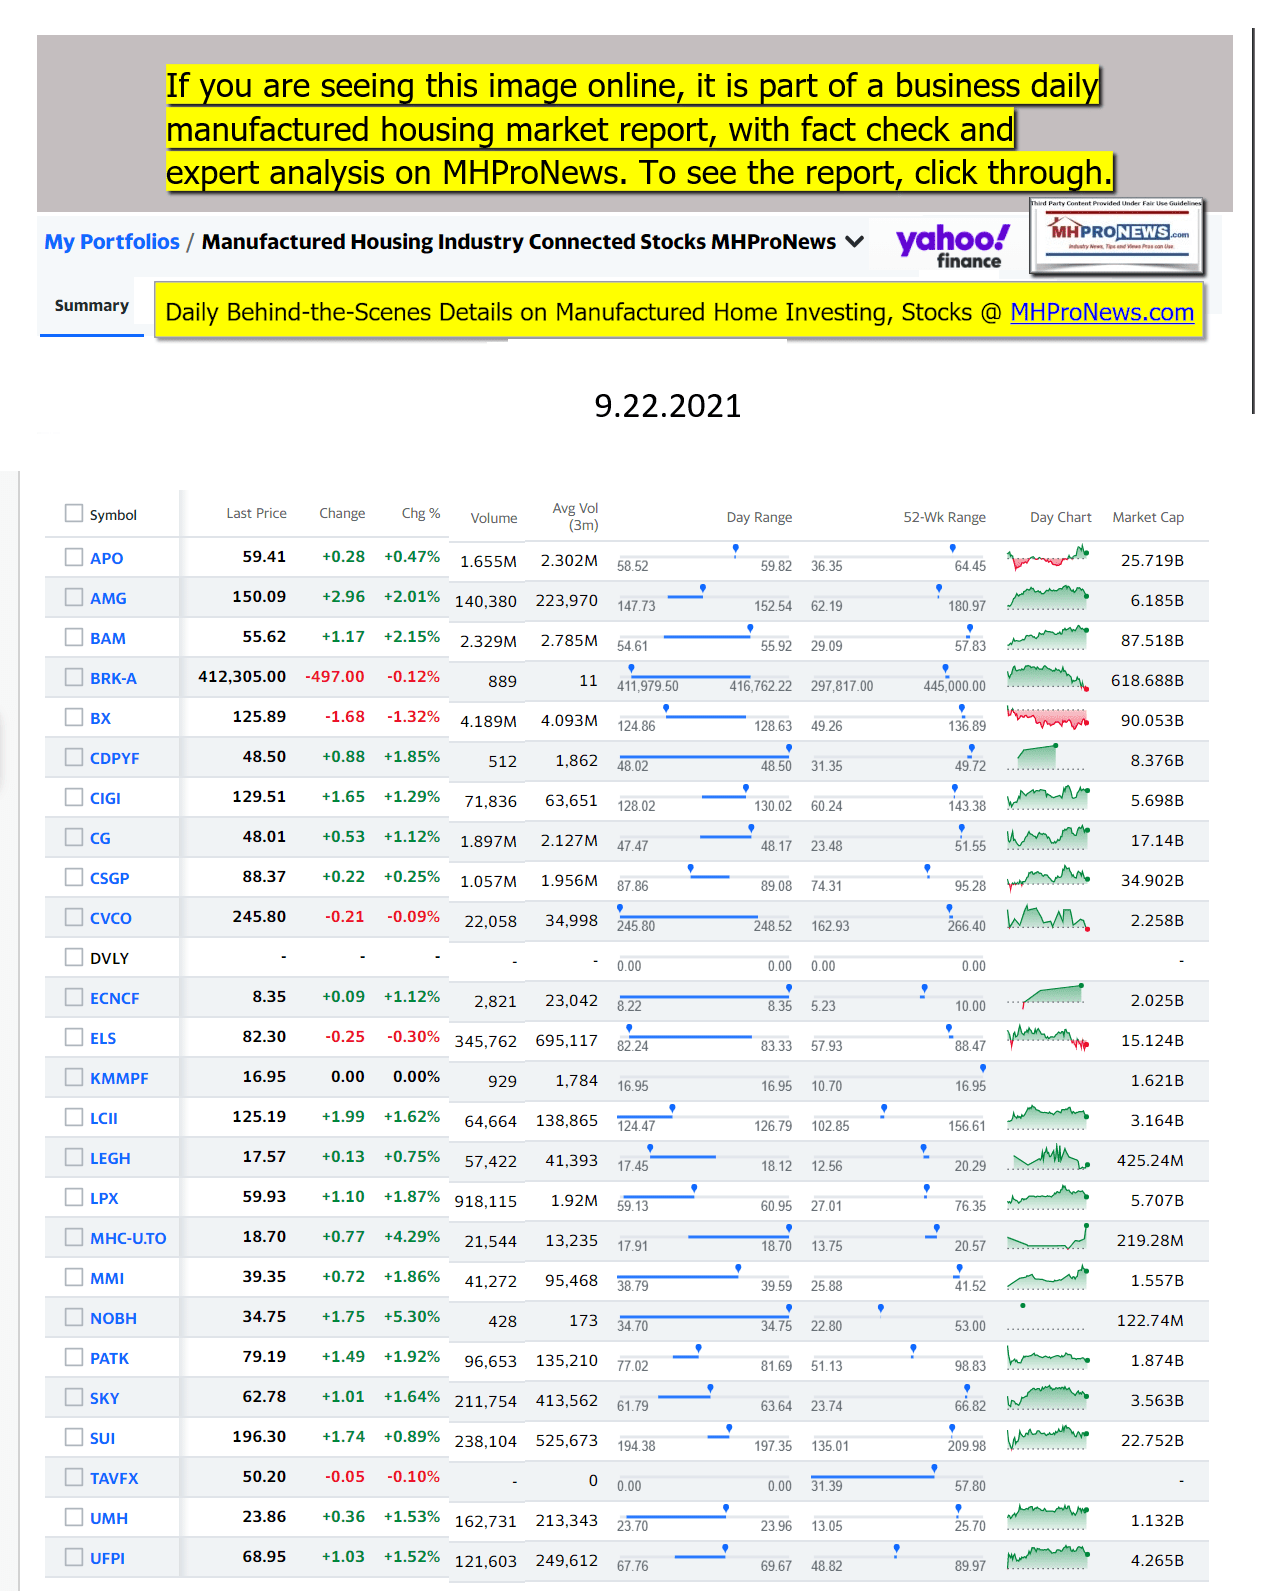Tick the BX row checkbox

pos(74,717)
